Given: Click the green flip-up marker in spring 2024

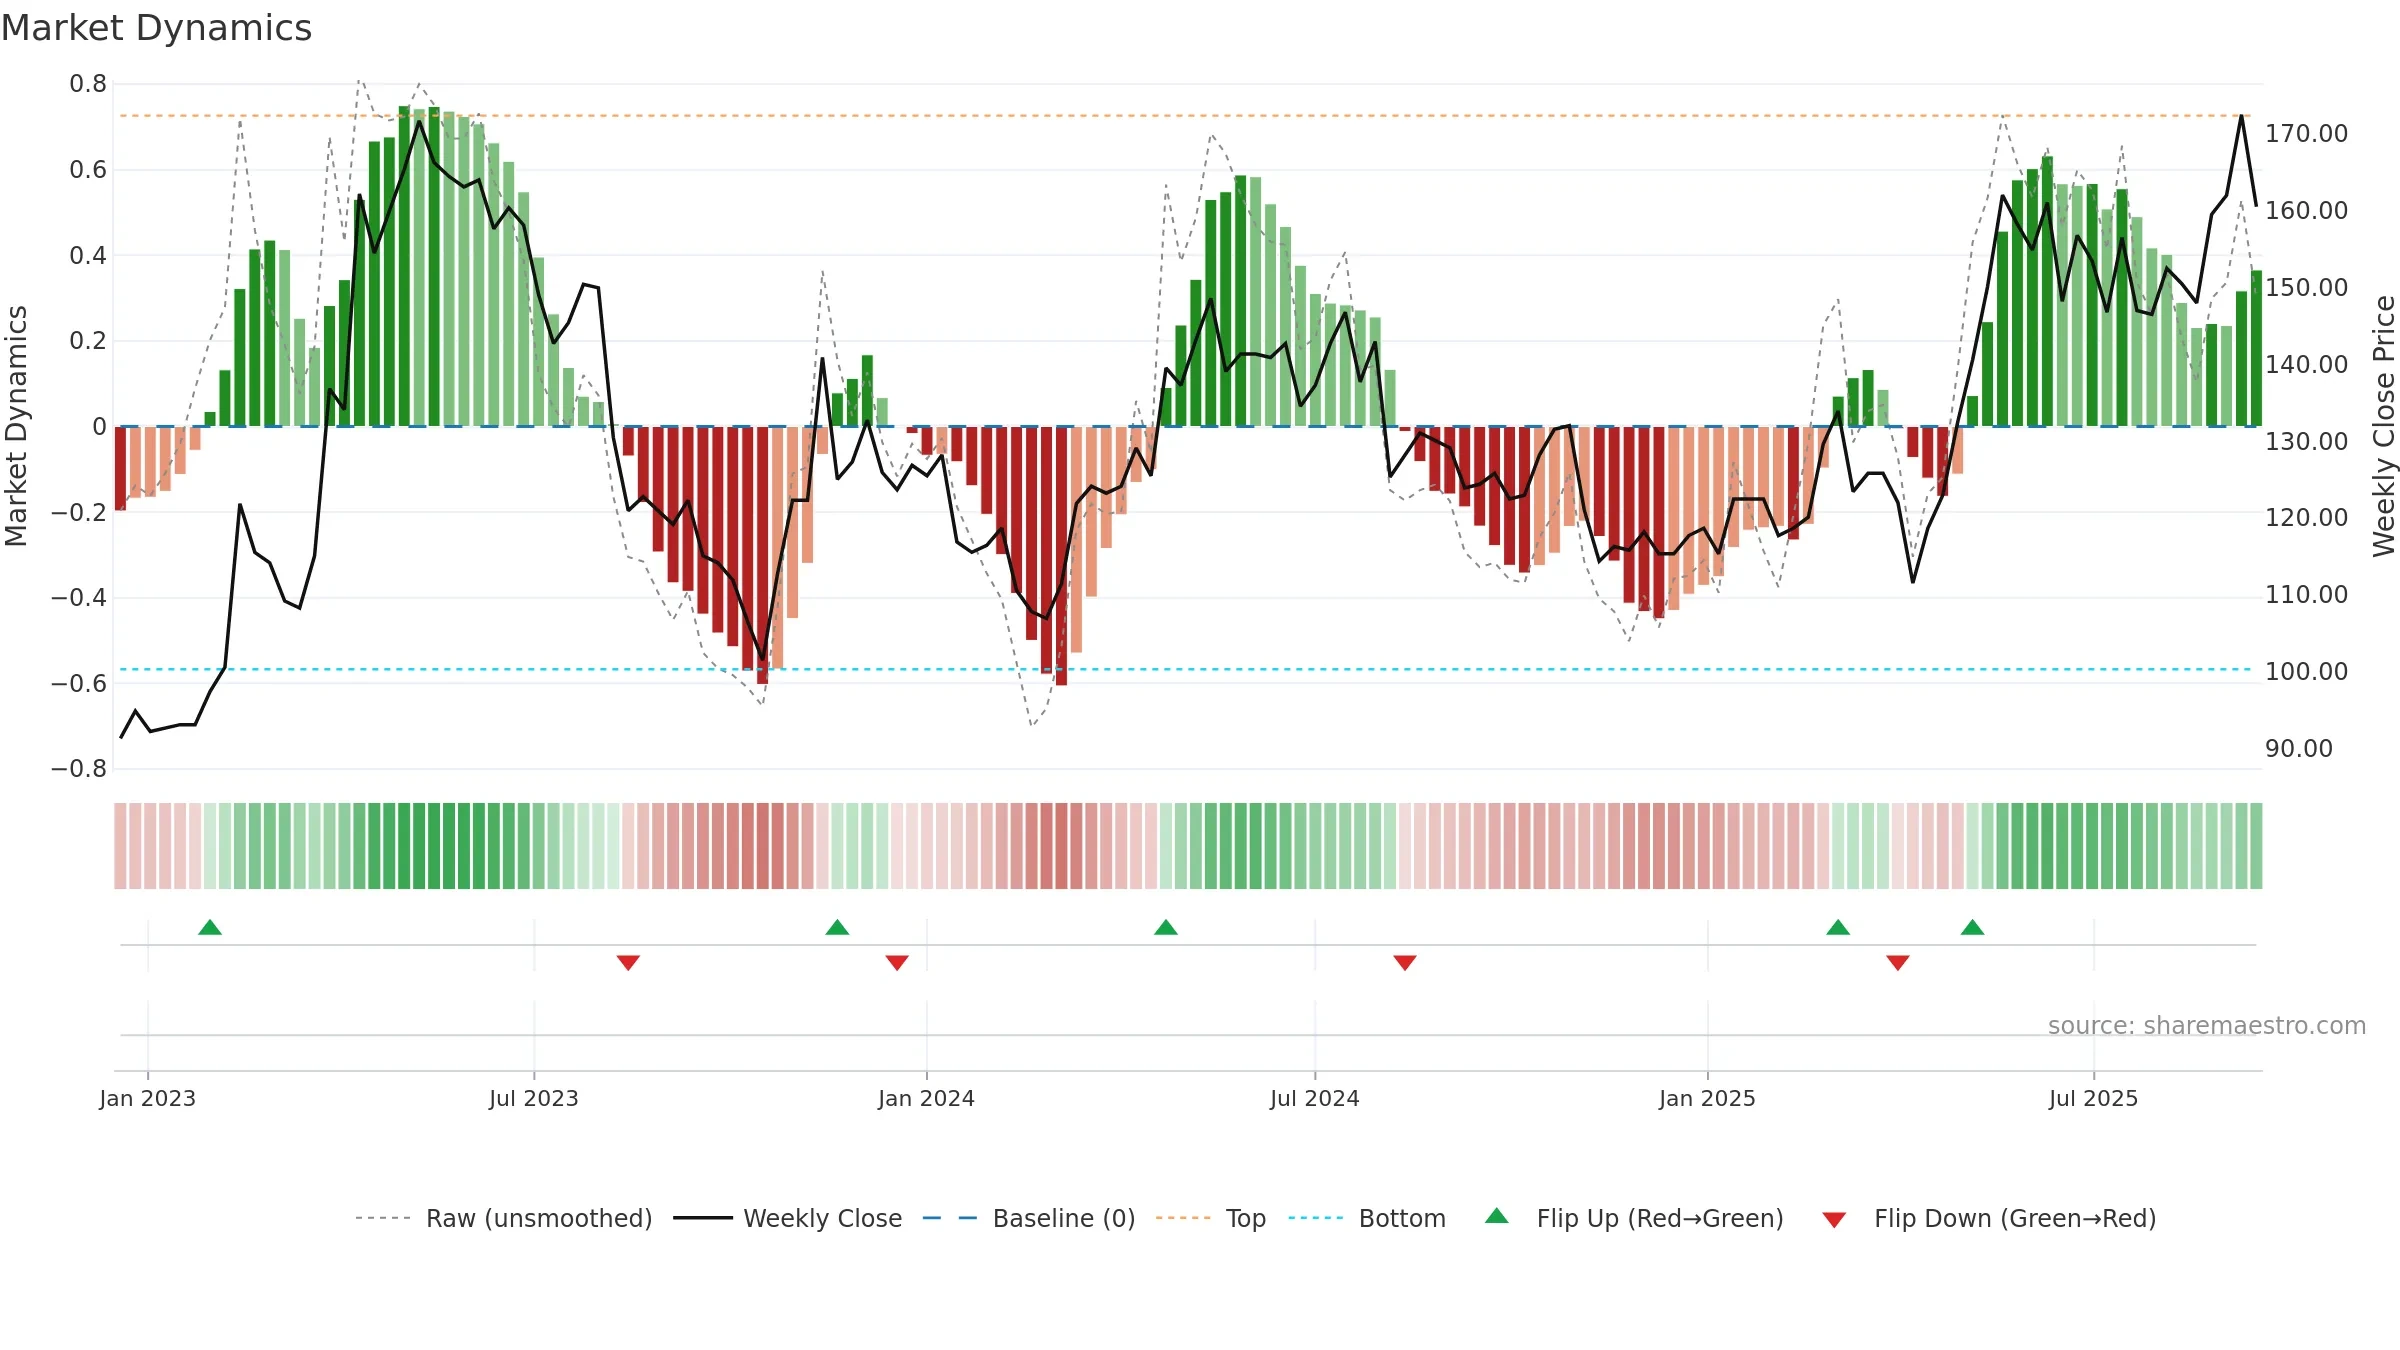Looking at the screenshot, I should 1166,927.
